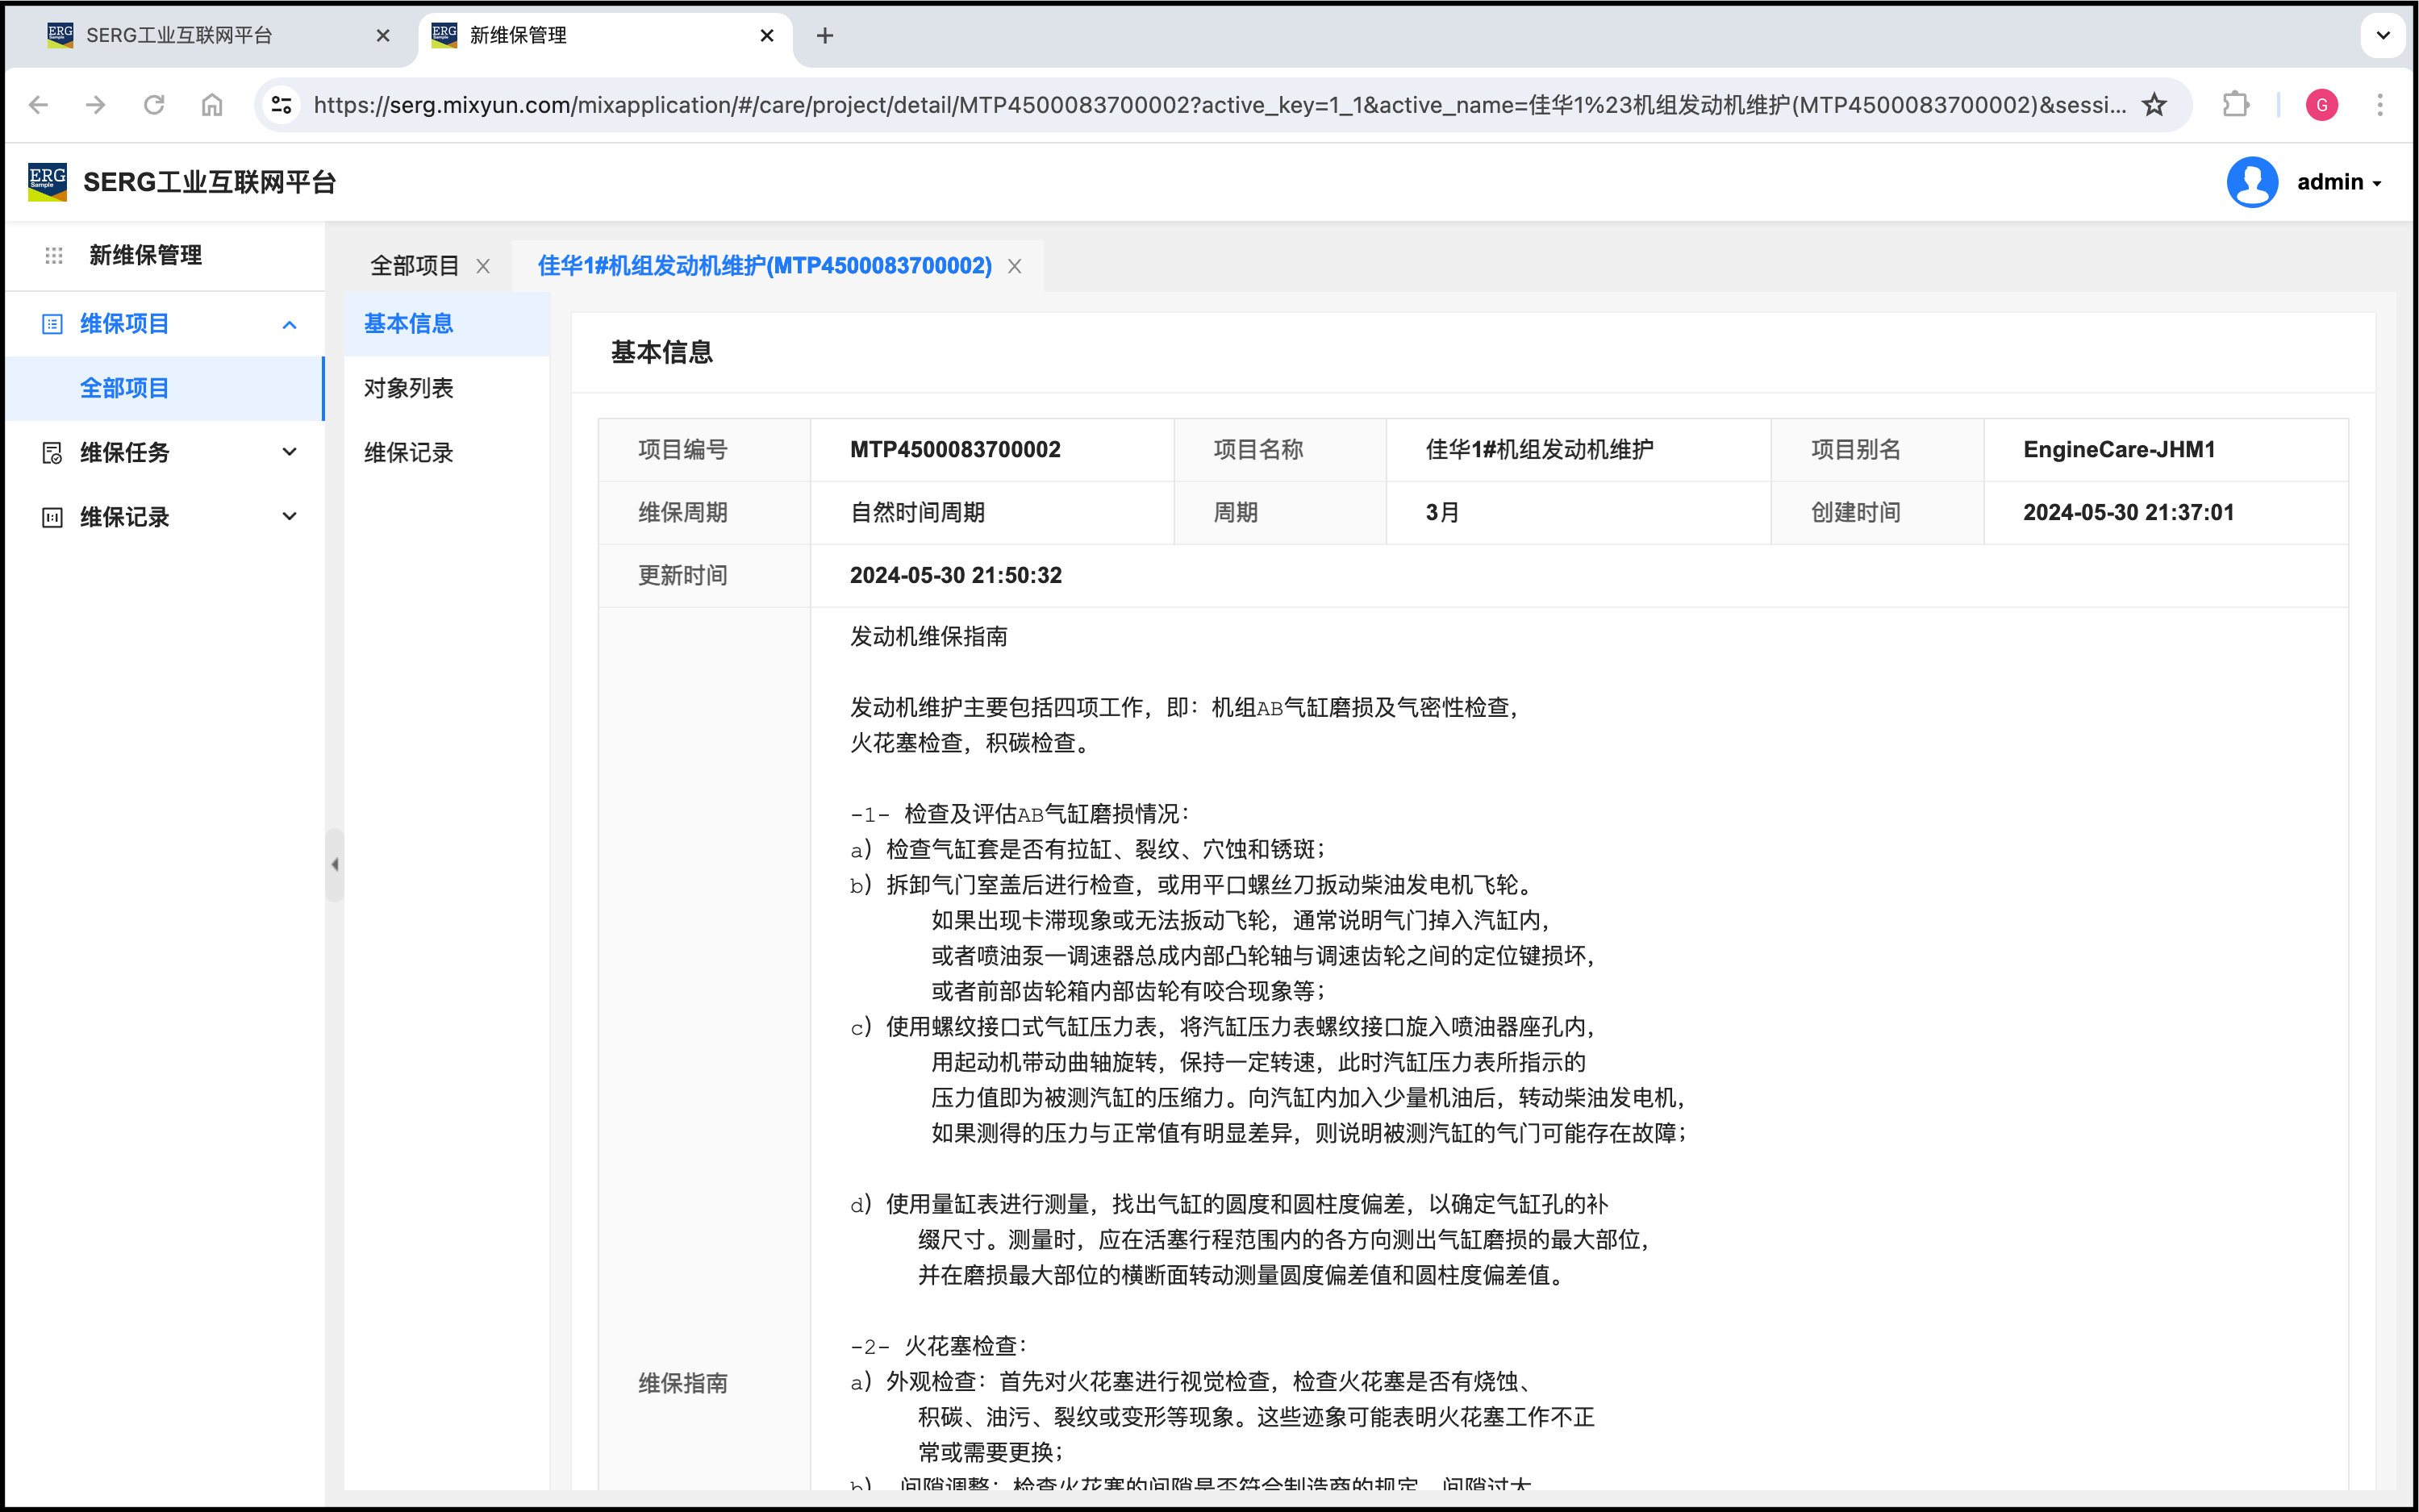Click the grid icon beside 新维保管理
The height and width of the screenshot is (1512, 2419).
pyautogui.click(x=54, y=255)
